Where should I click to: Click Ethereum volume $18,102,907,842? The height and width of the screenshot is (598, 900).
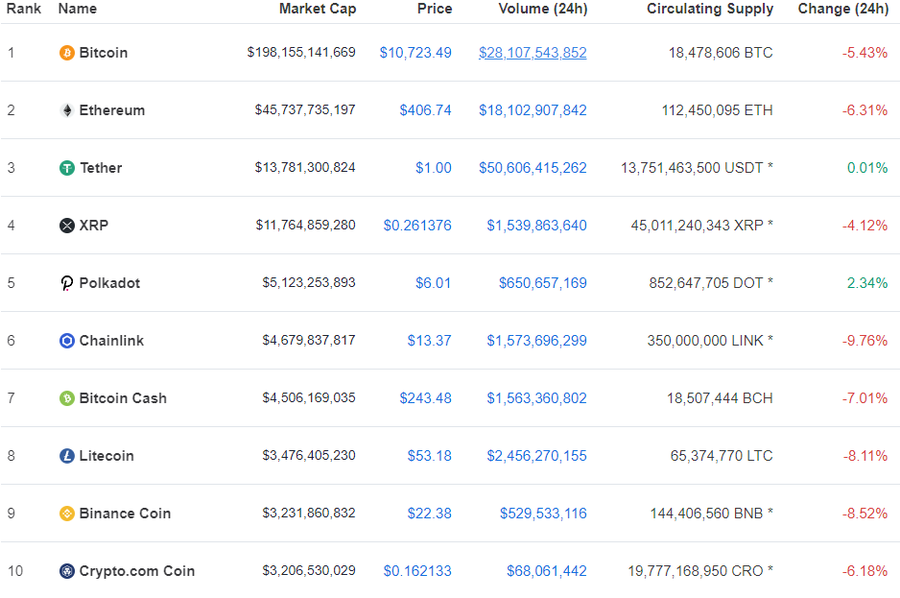[x=533, y=110]
